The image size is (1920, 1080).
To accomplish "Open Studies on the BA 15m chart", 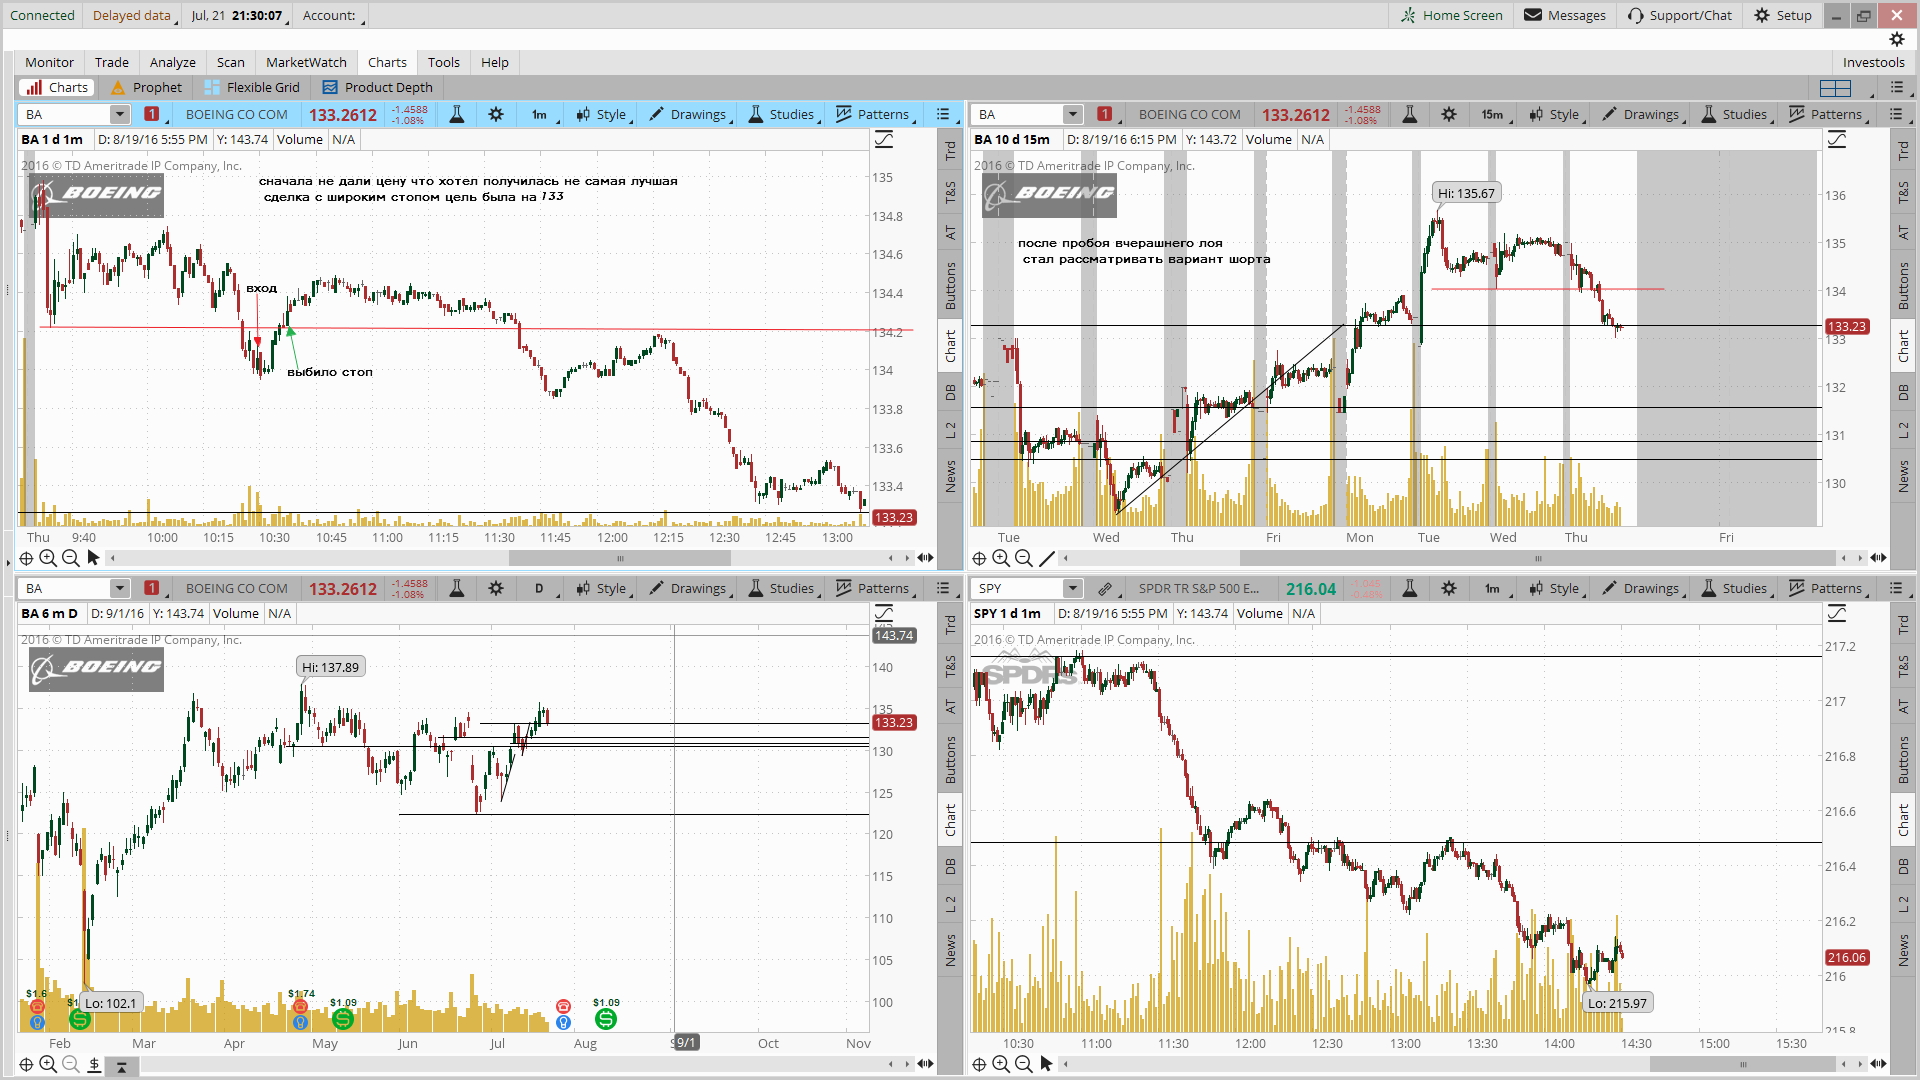I will pos(1736,114).
